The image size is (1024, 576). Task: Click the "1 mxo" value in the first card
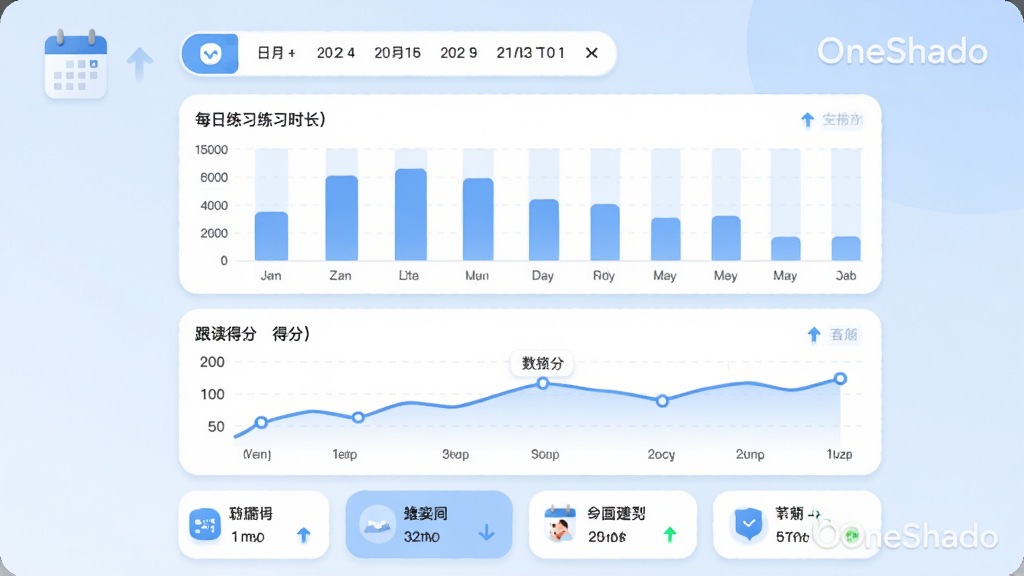point(248,537)
